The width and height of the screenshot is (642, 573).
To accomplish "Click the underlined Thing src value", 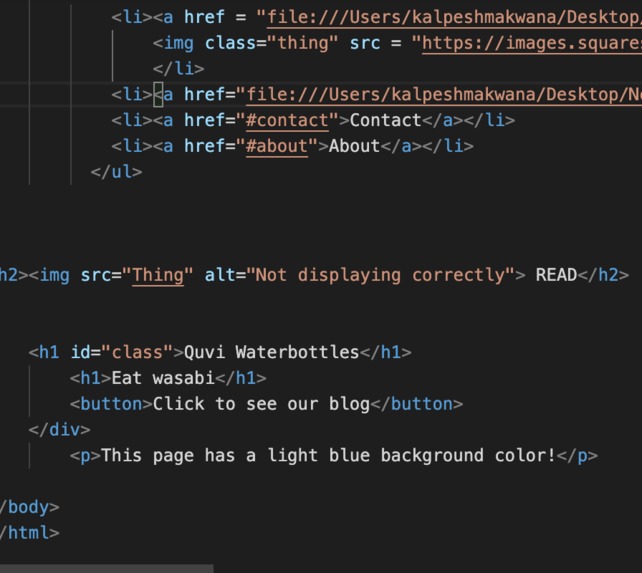I will pyautogui.click(x=158, y=275).
